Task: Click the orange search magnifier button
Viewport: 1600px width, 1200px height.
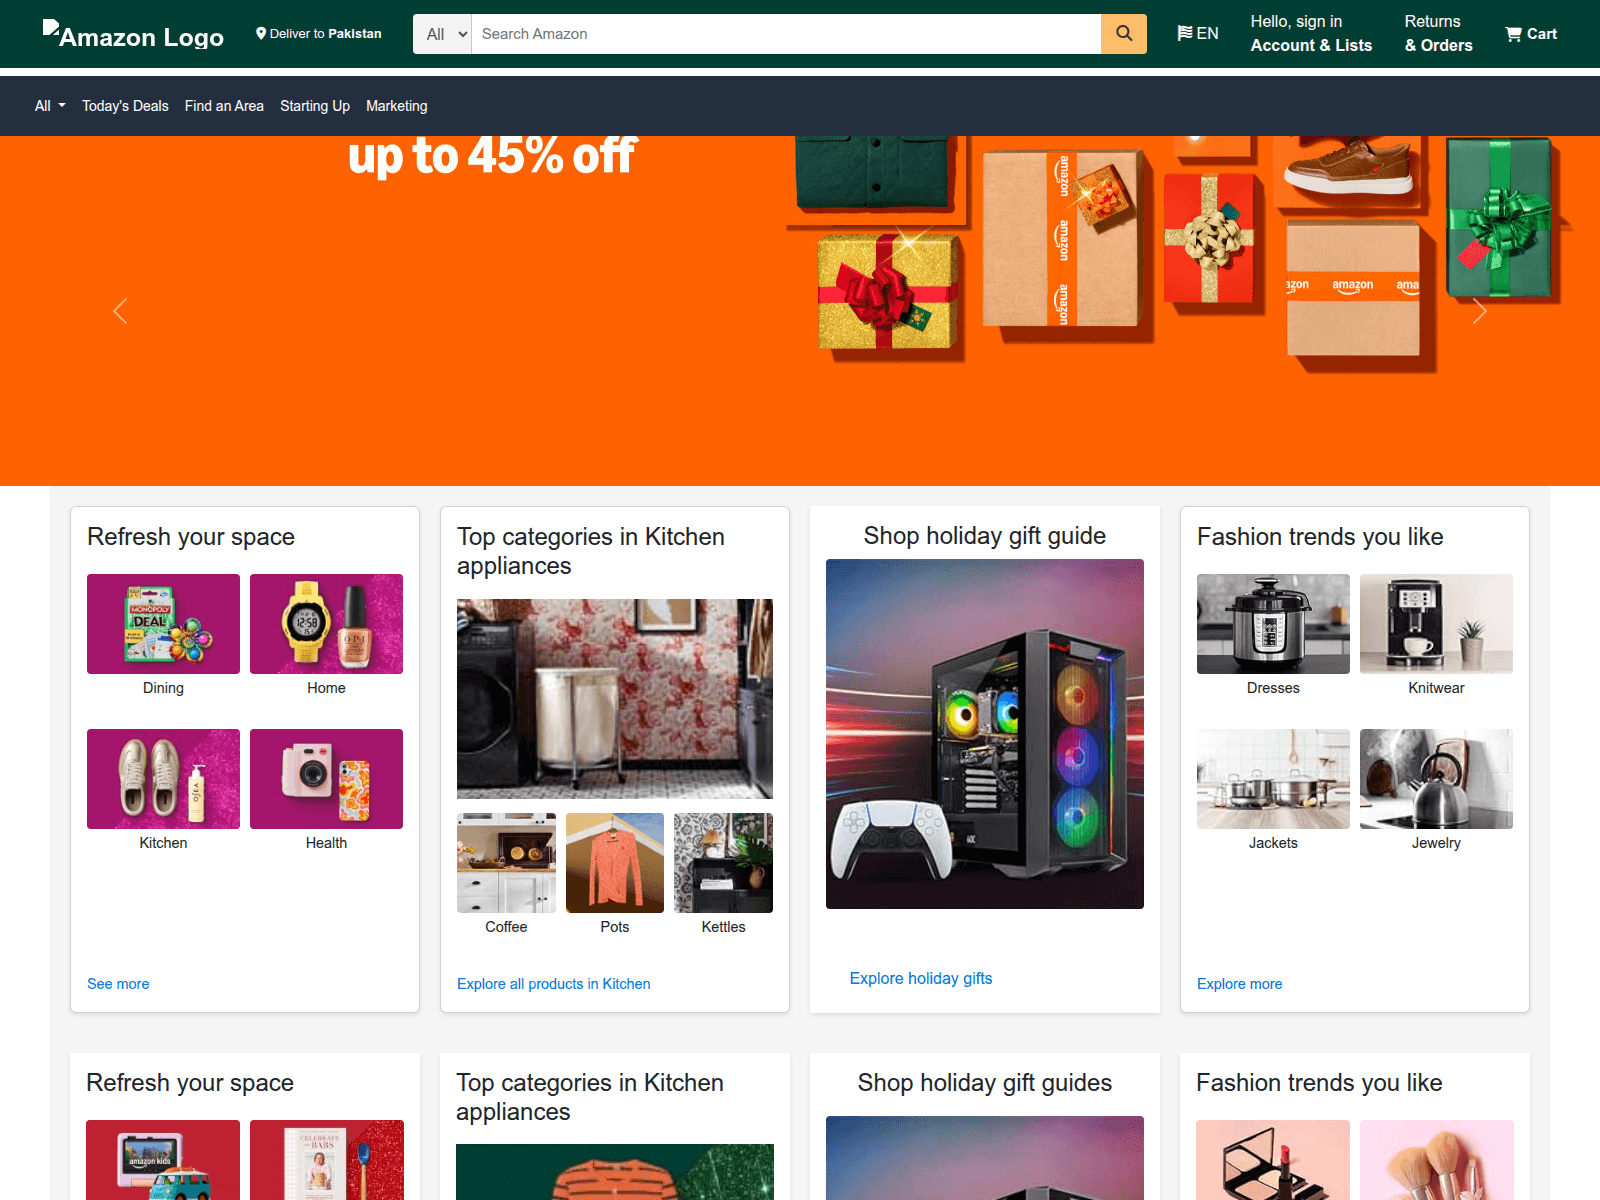Action: pos(1123,34)
